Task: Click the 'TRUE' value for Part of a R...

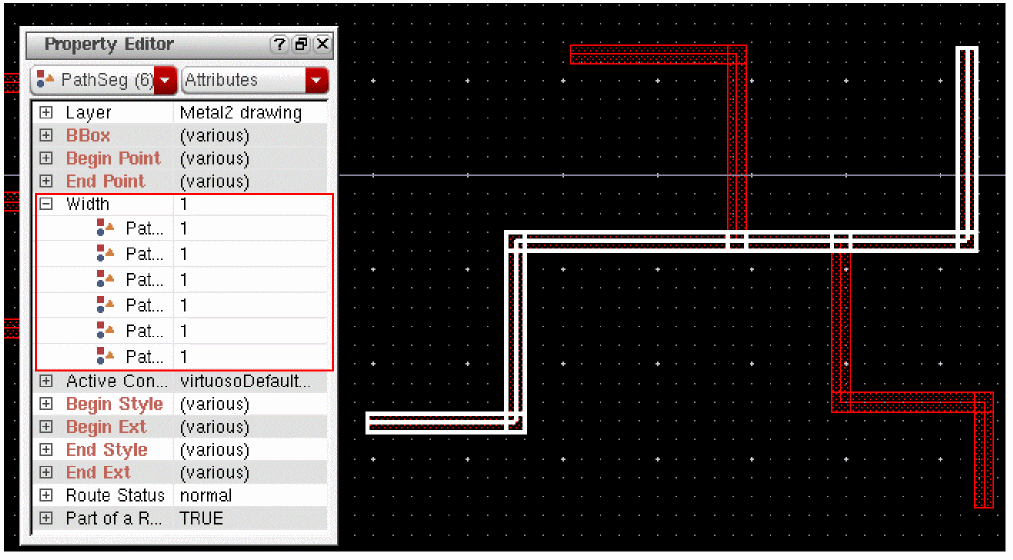Action: coord(202,518)
